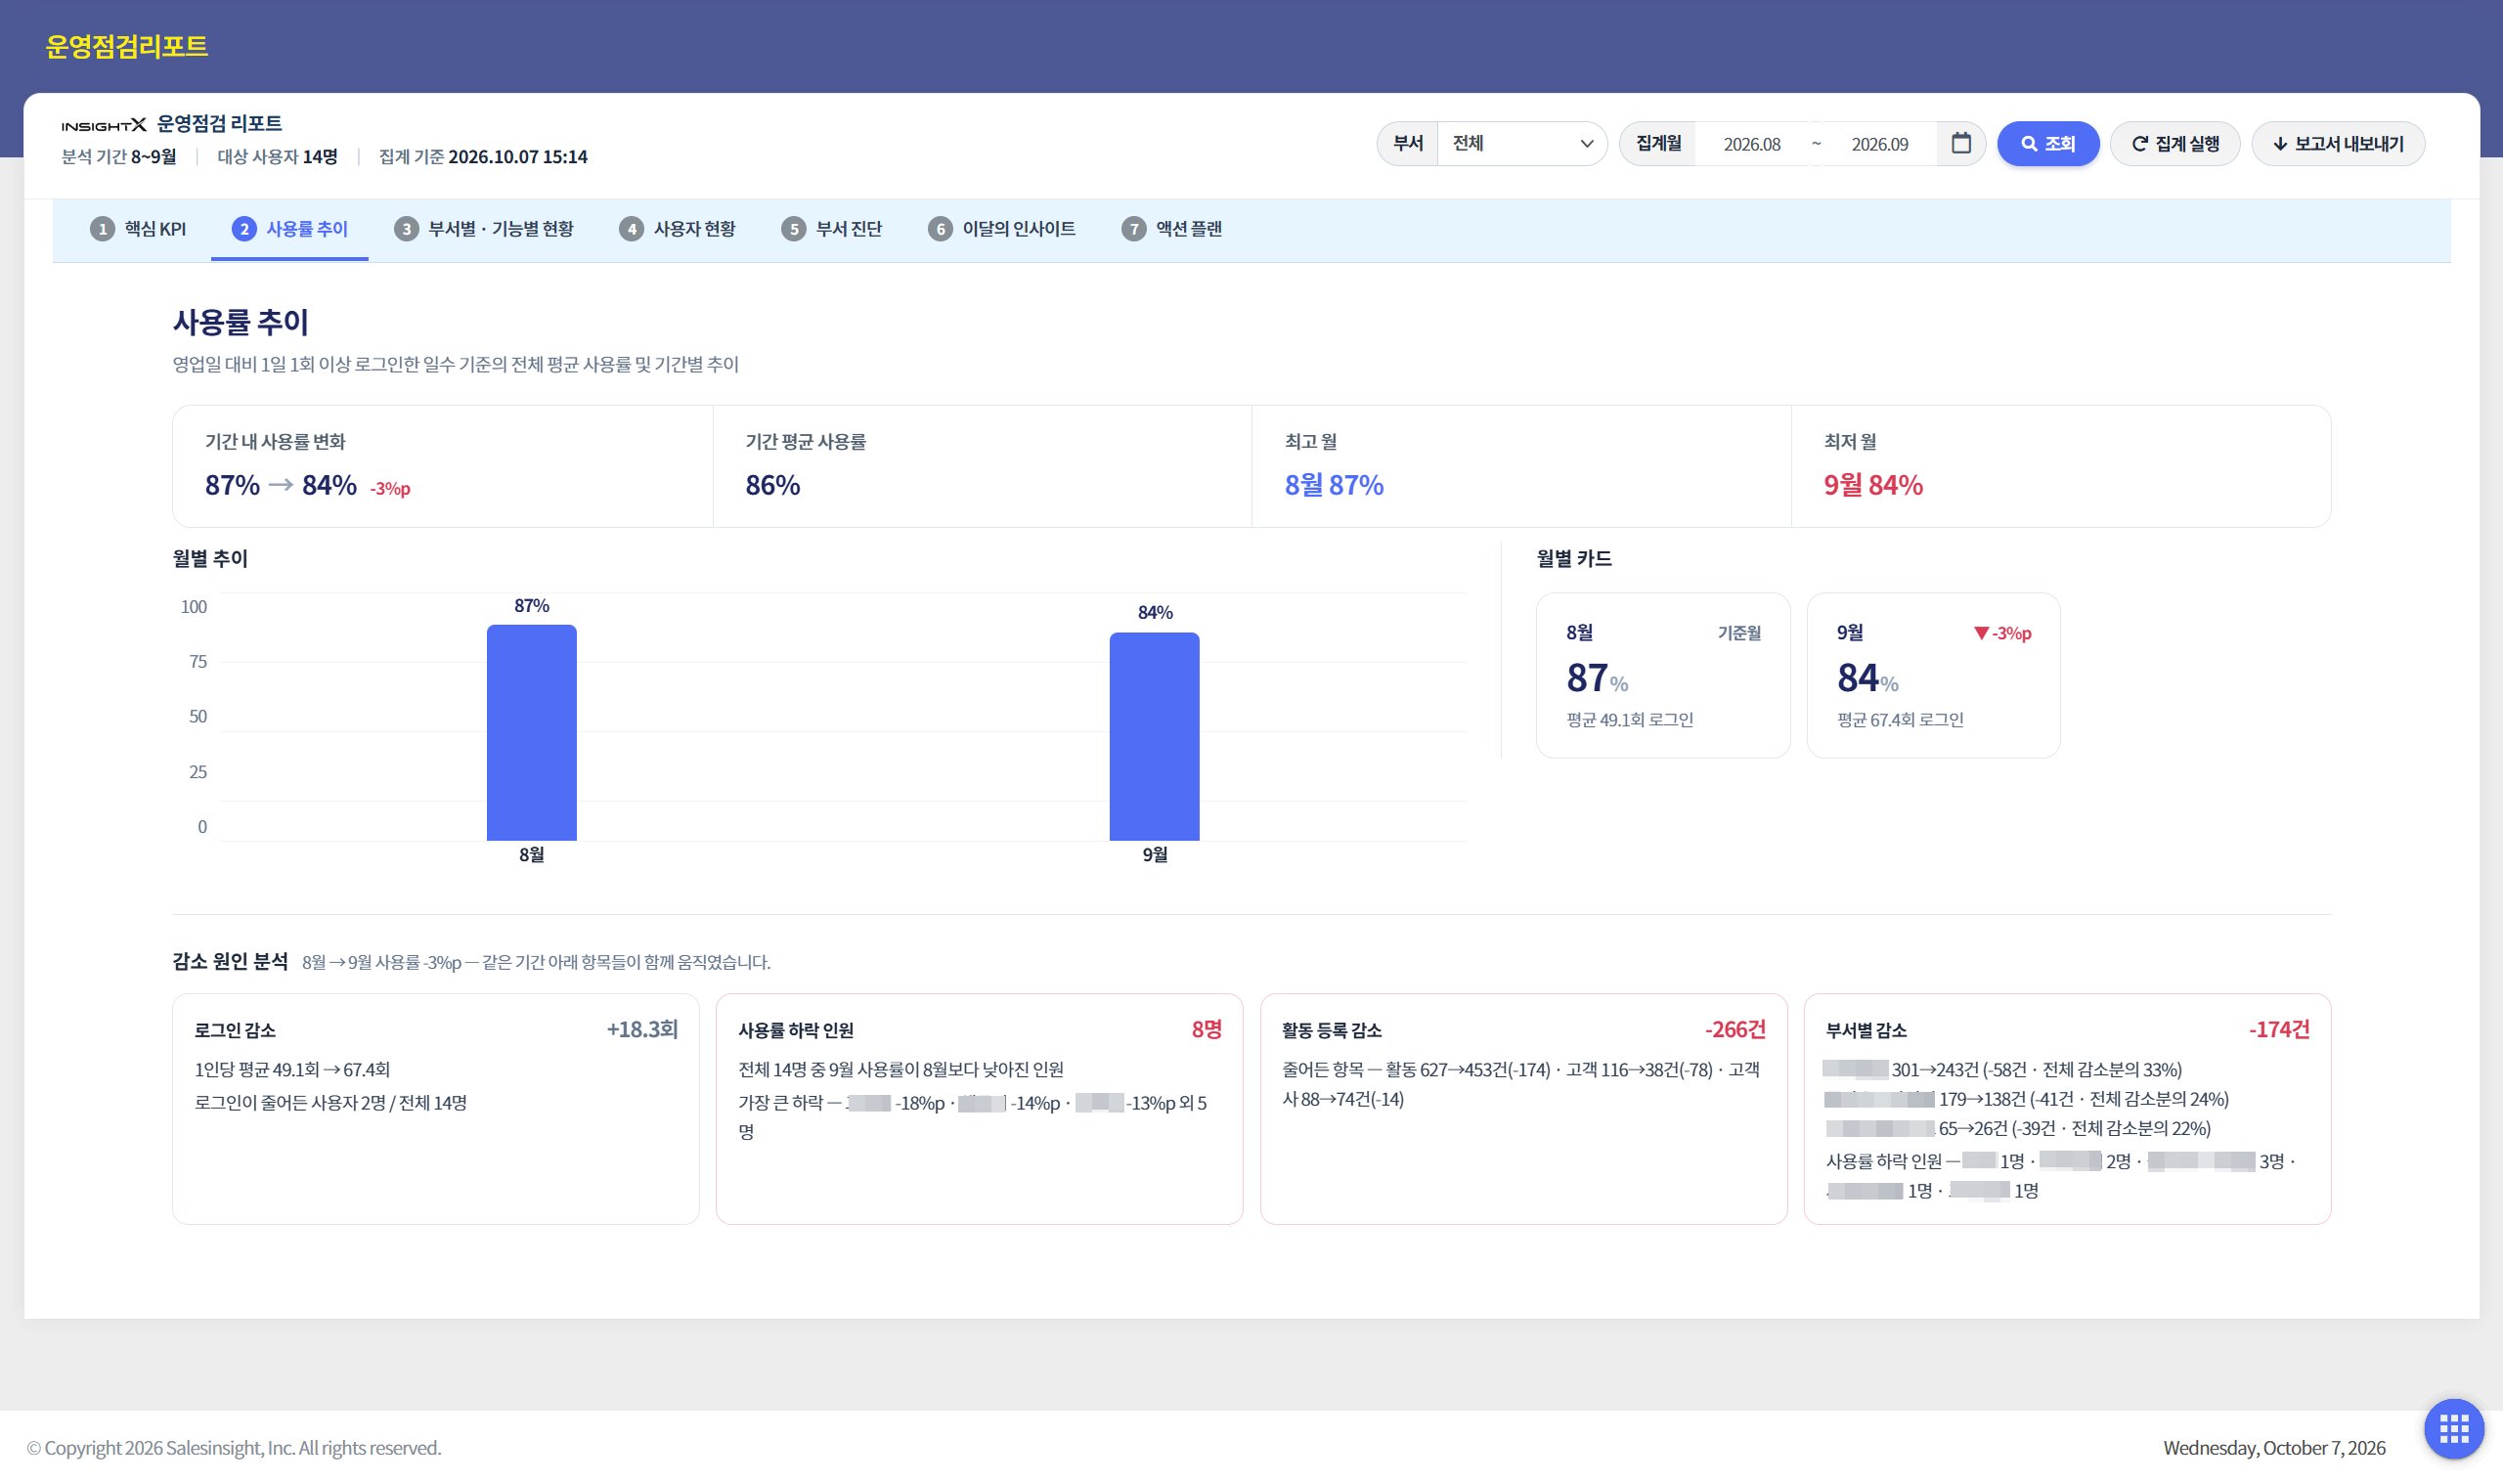The height and width of the screenshot is (1484, 2503).
Task: Open 이달의 인사이트 tab
Action: click(1002, 229)
